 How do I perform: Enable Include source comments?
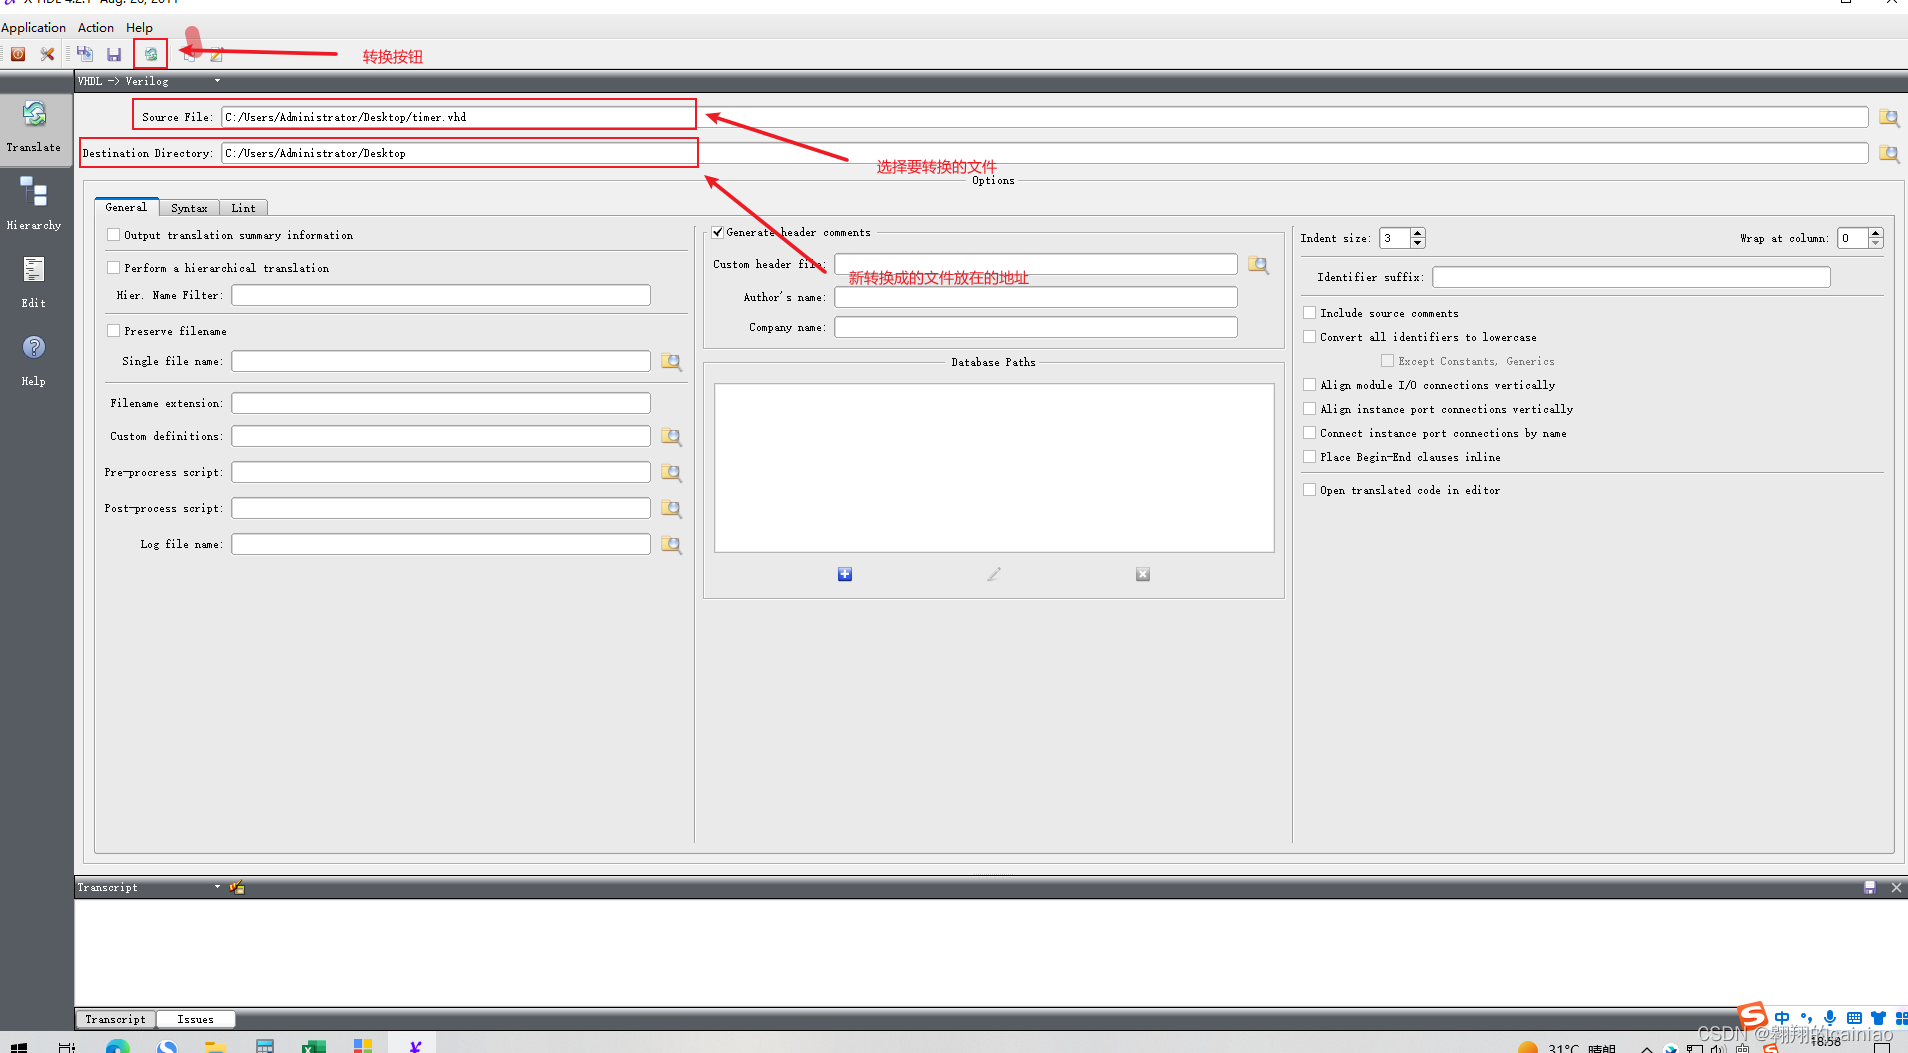1310,313
